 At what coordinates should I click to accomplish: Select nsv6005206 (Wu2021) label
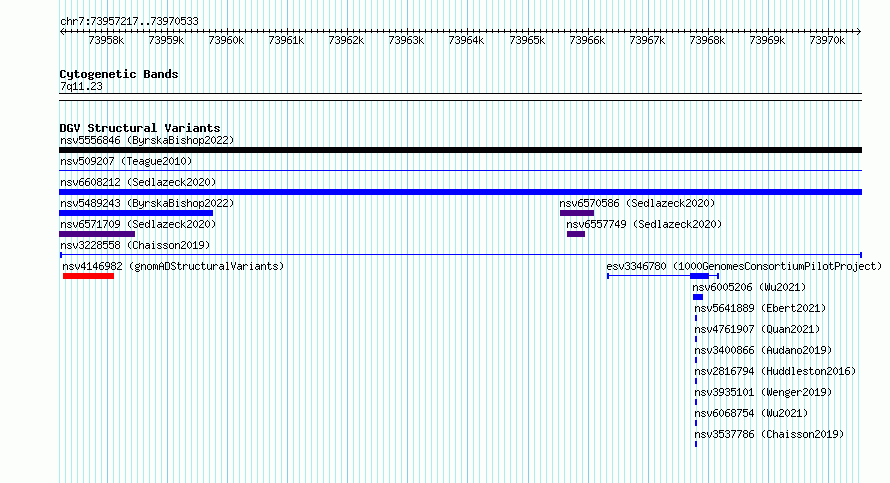pos(749,287)
